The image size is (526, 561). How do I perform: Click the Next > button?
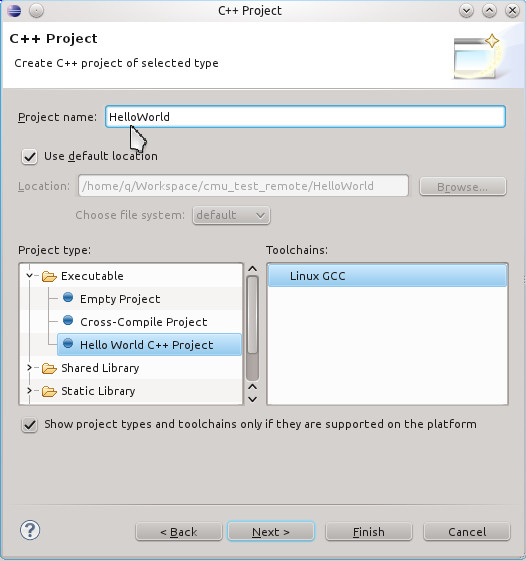[x=271, y=532]
